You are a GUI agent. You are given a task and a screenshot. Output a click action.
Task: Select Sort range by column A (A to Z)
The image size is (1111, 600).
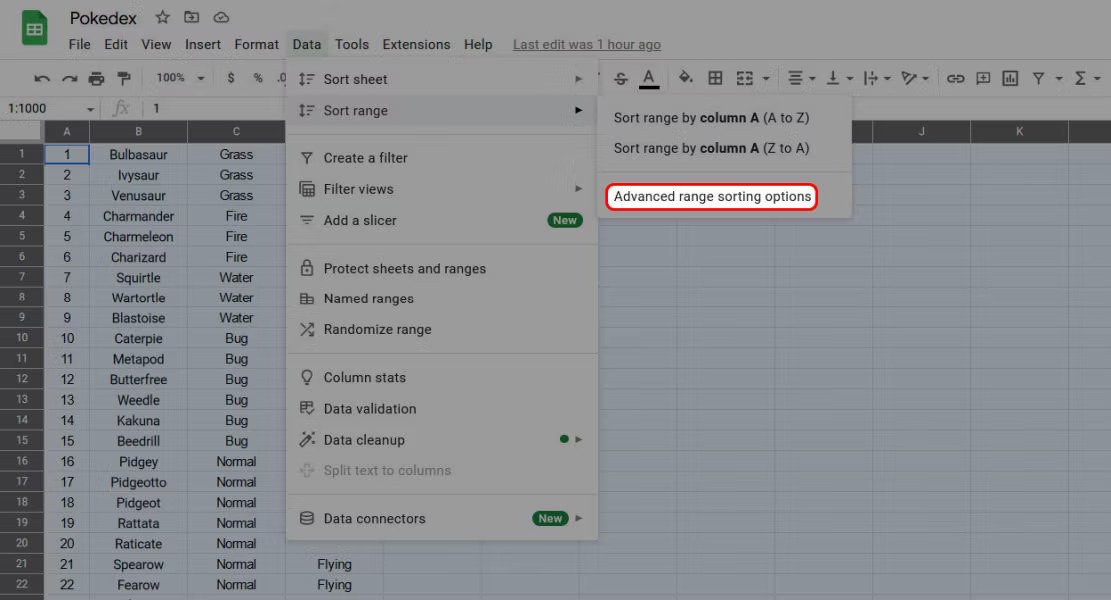724,118
